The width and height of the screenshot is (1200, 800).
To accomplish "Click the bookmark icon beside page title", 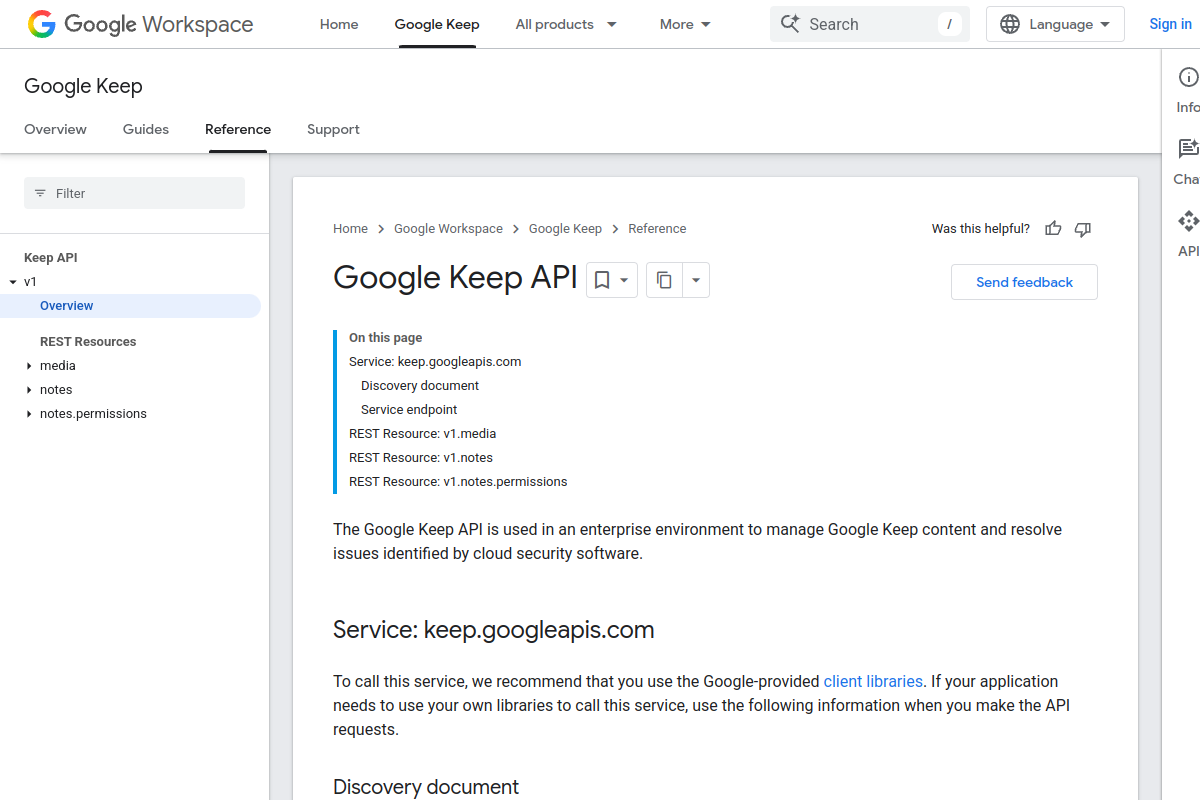I will pos(602,281).
